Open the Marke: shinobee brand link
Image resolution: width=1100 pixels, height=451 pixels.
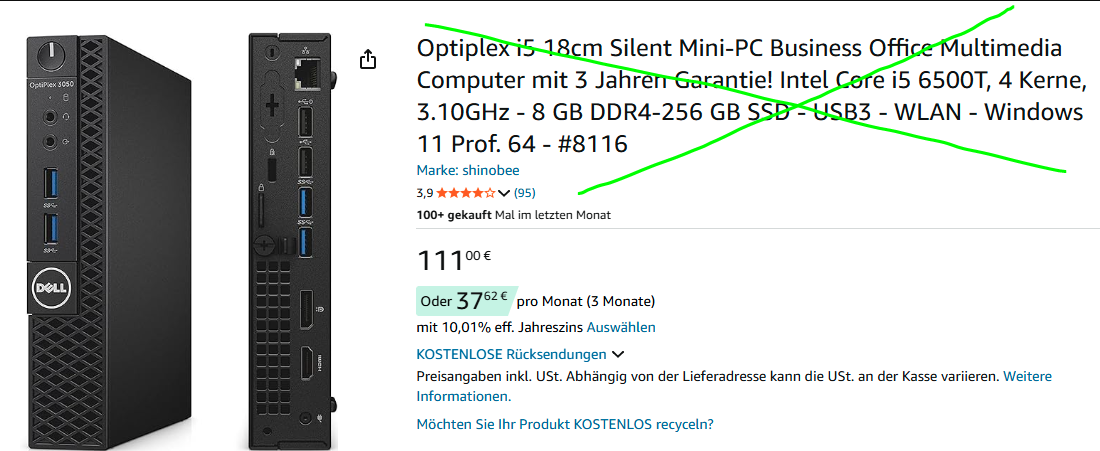pos(467,170)
